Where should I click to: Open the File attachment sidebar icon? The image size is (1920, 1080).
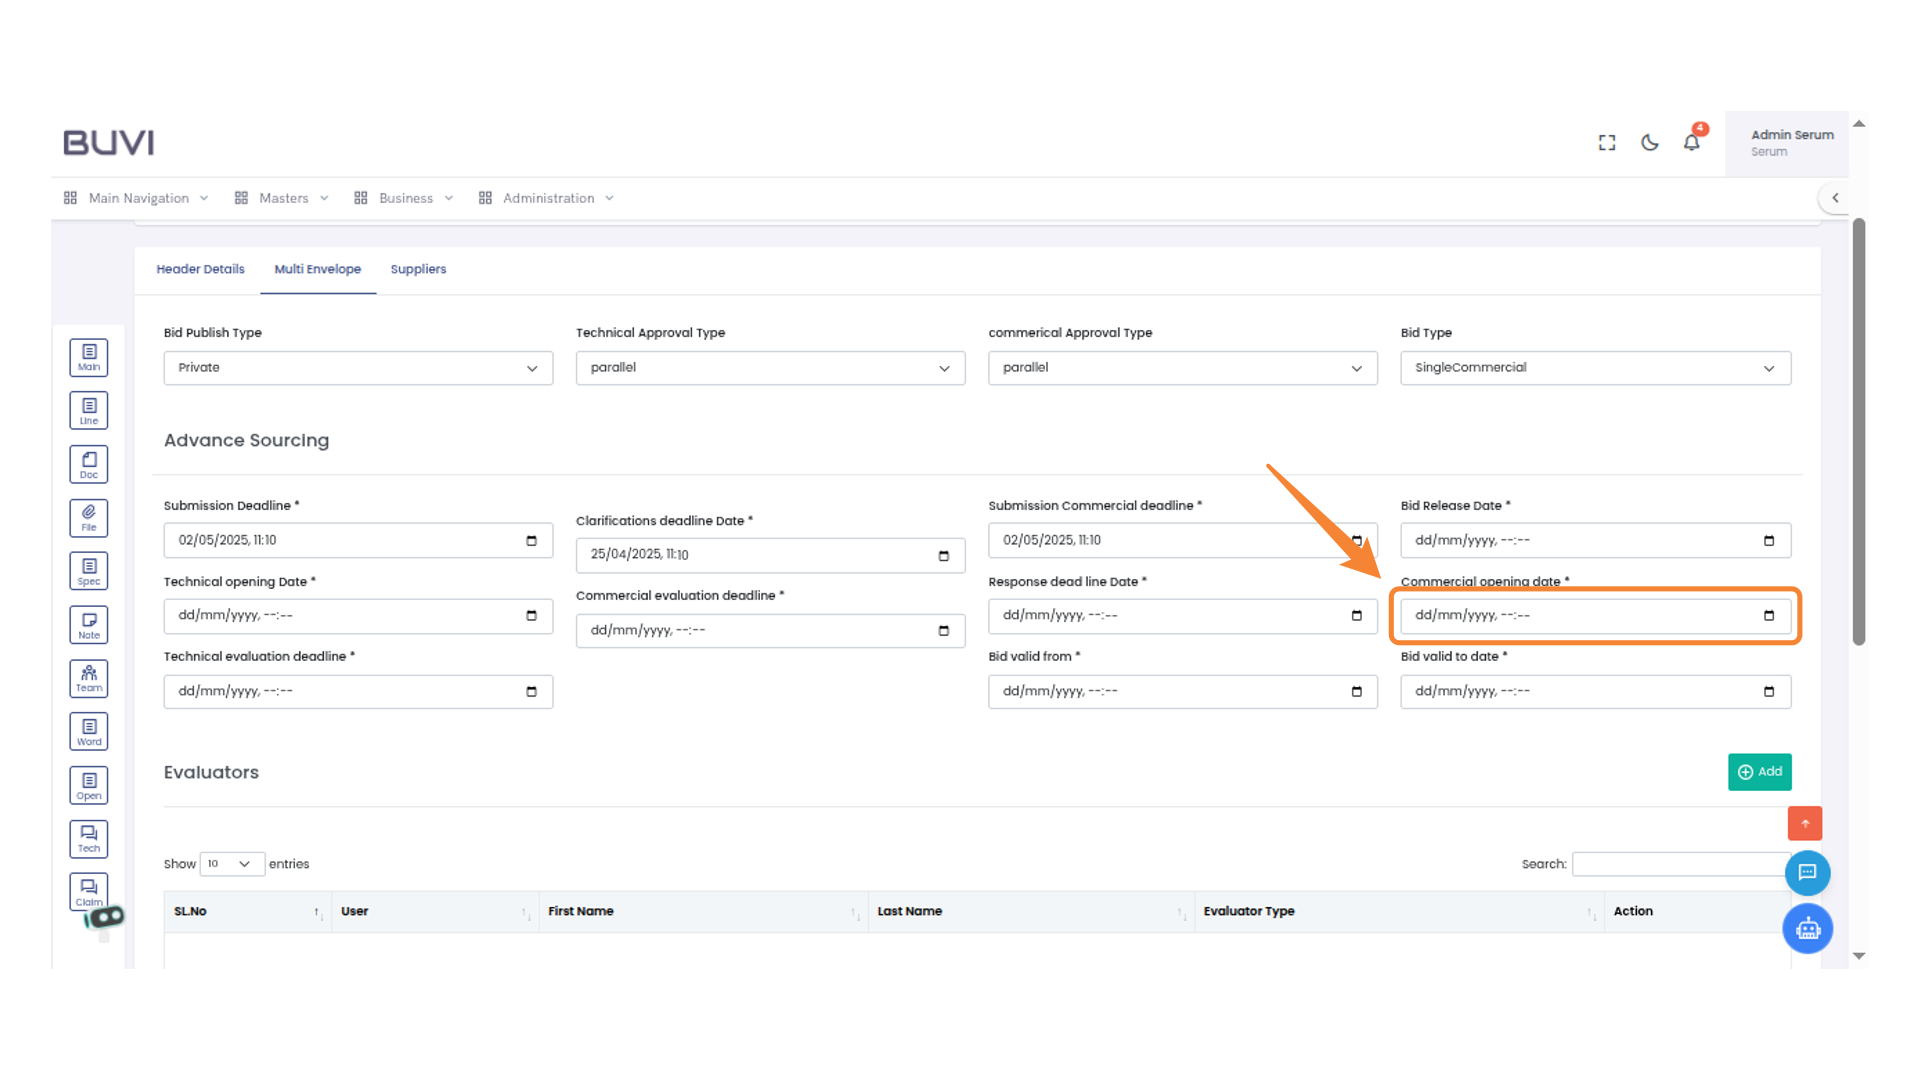click(x=89, y=518)
